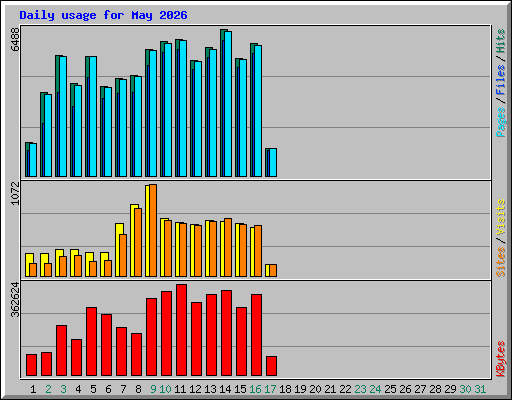Click the 362624 KBytes axis value
This screenshot has height=400, width=512.
coord(15,300)
